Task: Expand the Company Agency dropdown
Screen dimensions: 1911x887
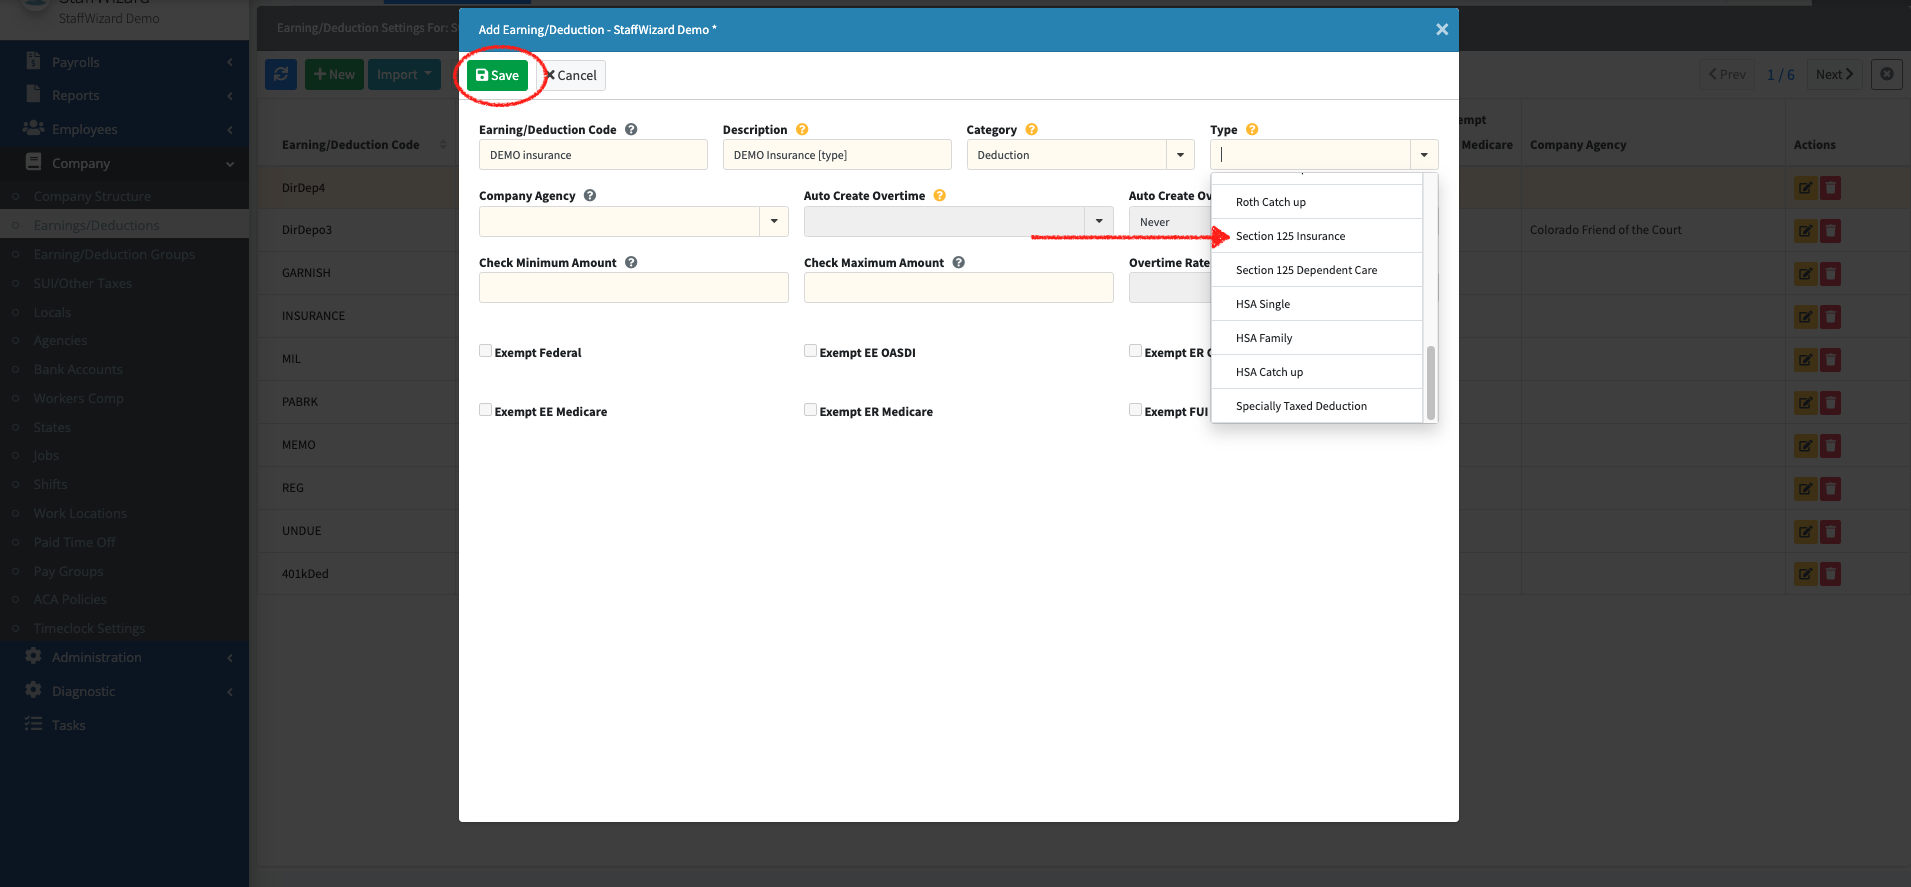Action: coord(774,221)
